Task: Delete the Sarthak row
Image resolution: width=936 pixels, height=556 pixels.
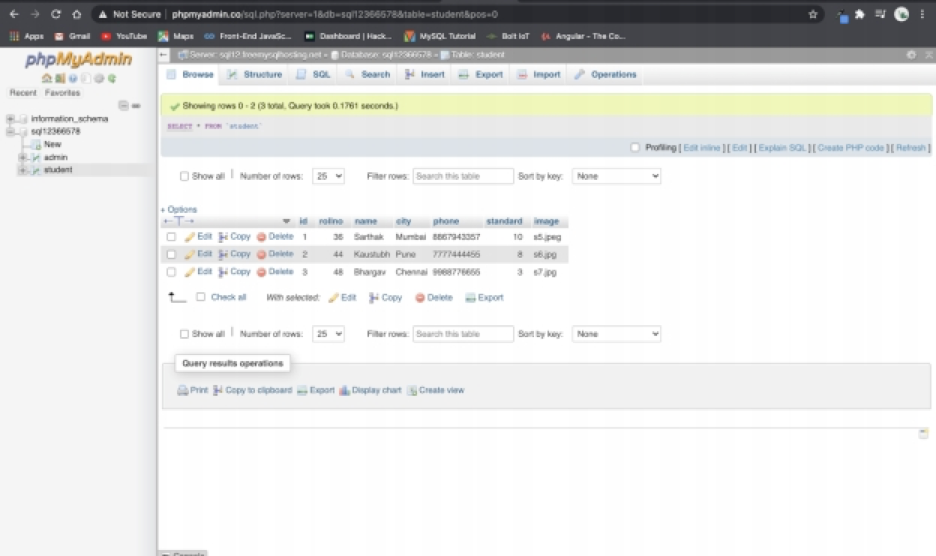Action: pyautogui.click(x=275, y=237)
